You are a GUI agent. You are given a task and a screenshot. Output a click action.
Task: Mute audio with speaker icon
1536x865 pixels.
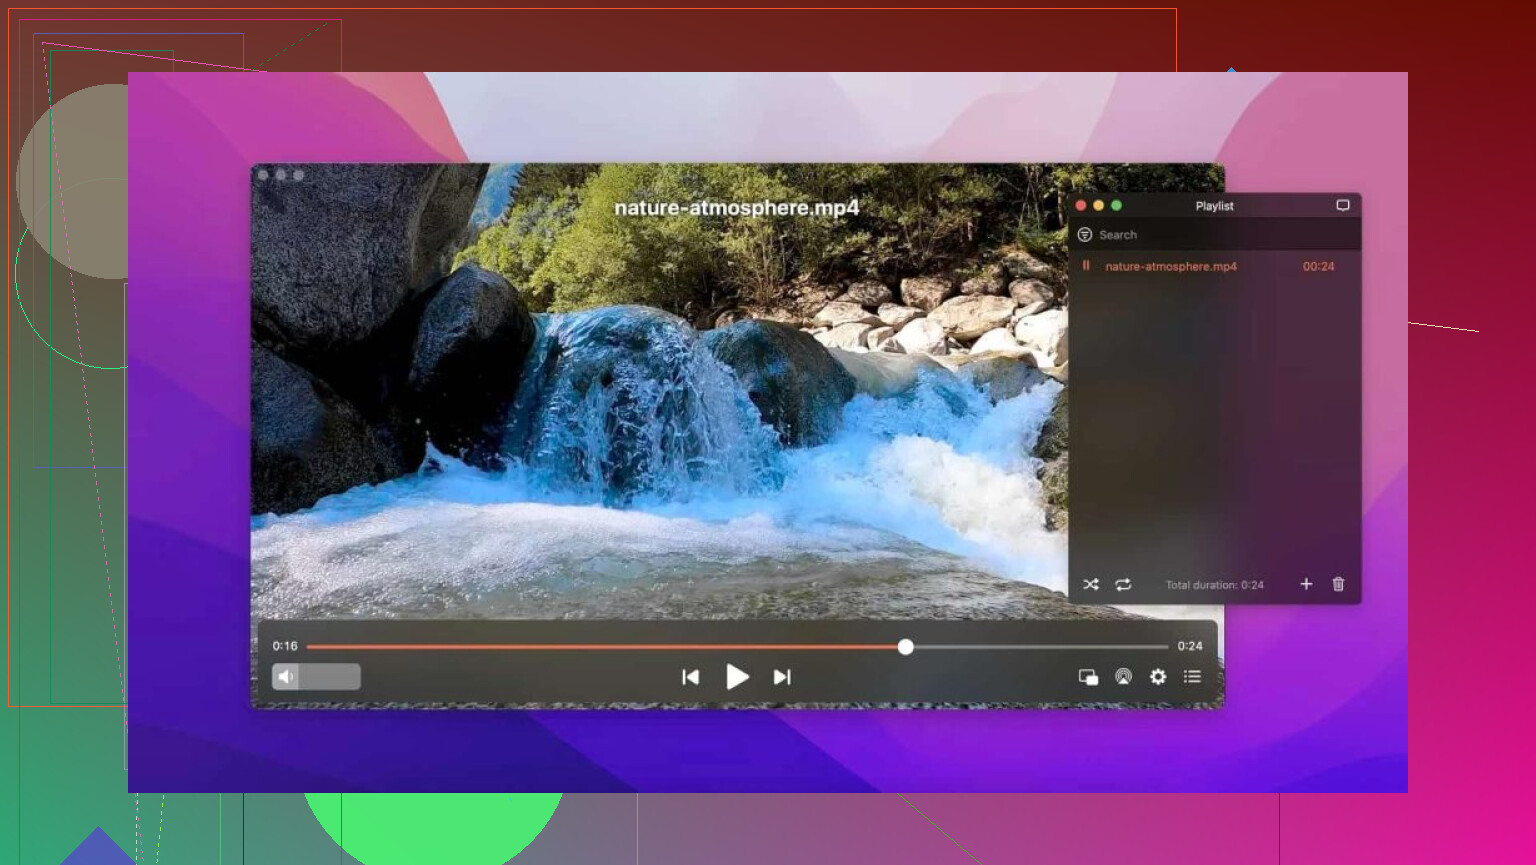(x=286, y=677)
